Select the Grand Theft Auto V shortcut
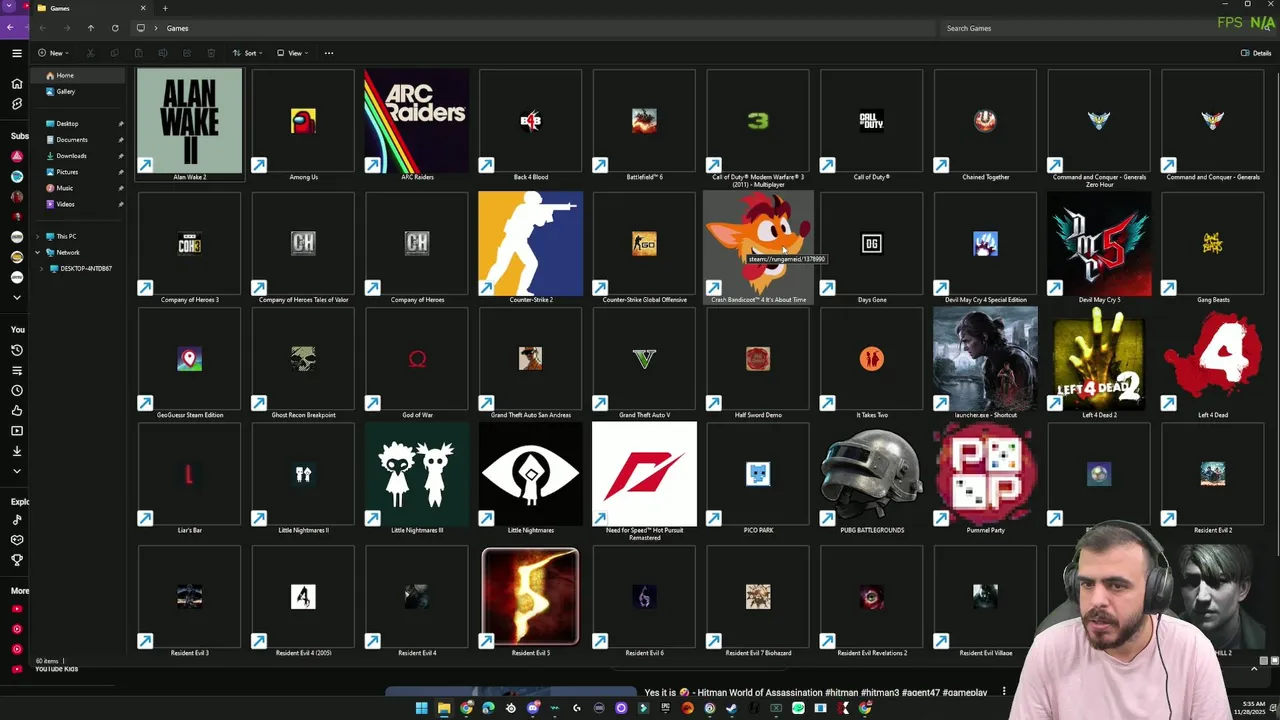 [644, 363]
